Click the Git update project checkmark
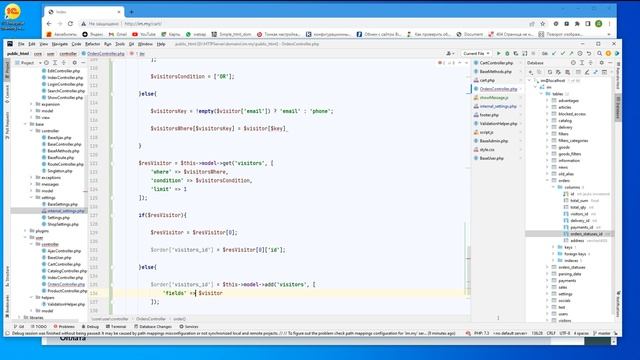Viewport: 640px width, 360px height. (554, 53)
